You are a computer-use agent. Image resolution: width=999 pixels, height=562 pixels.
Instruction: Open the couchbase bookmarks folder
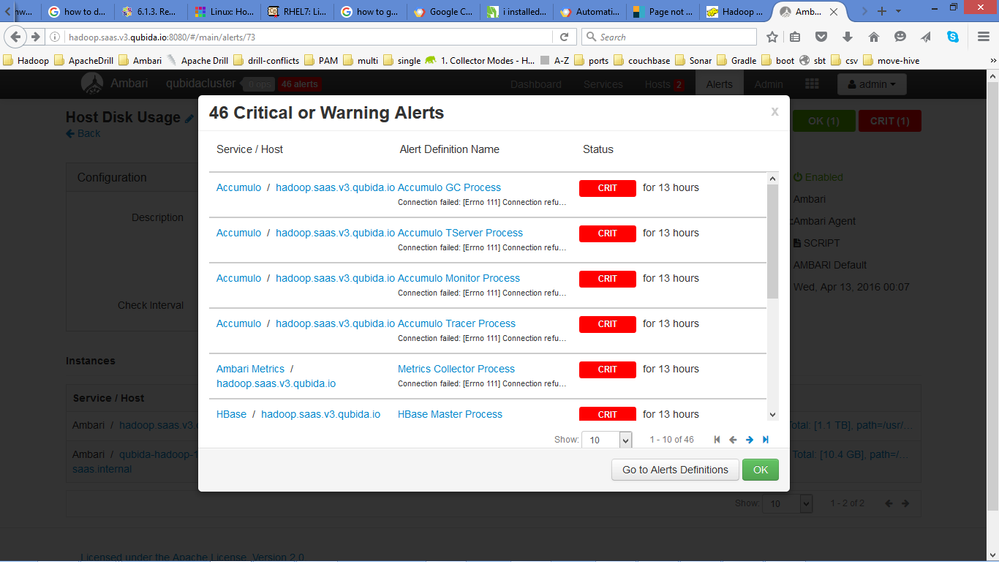pyautogui.click(x=642, y=61)
